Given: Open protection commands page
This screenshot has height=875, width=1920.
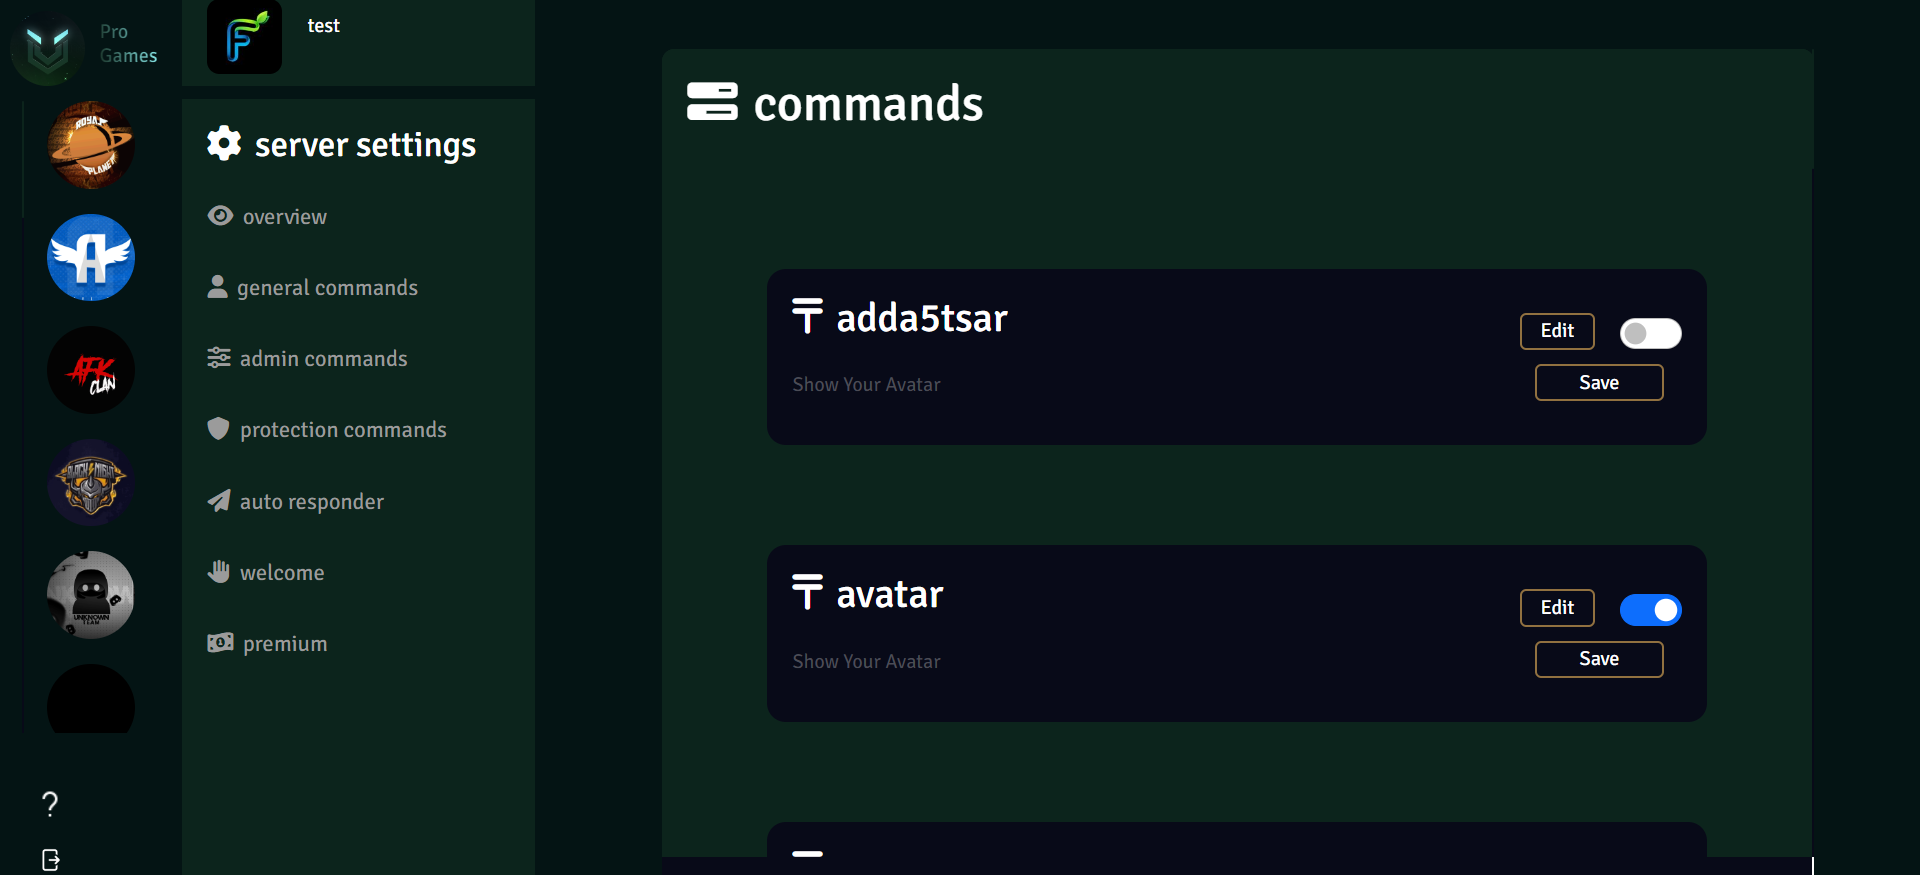Looking at the screenshot, I should (326, 430).
